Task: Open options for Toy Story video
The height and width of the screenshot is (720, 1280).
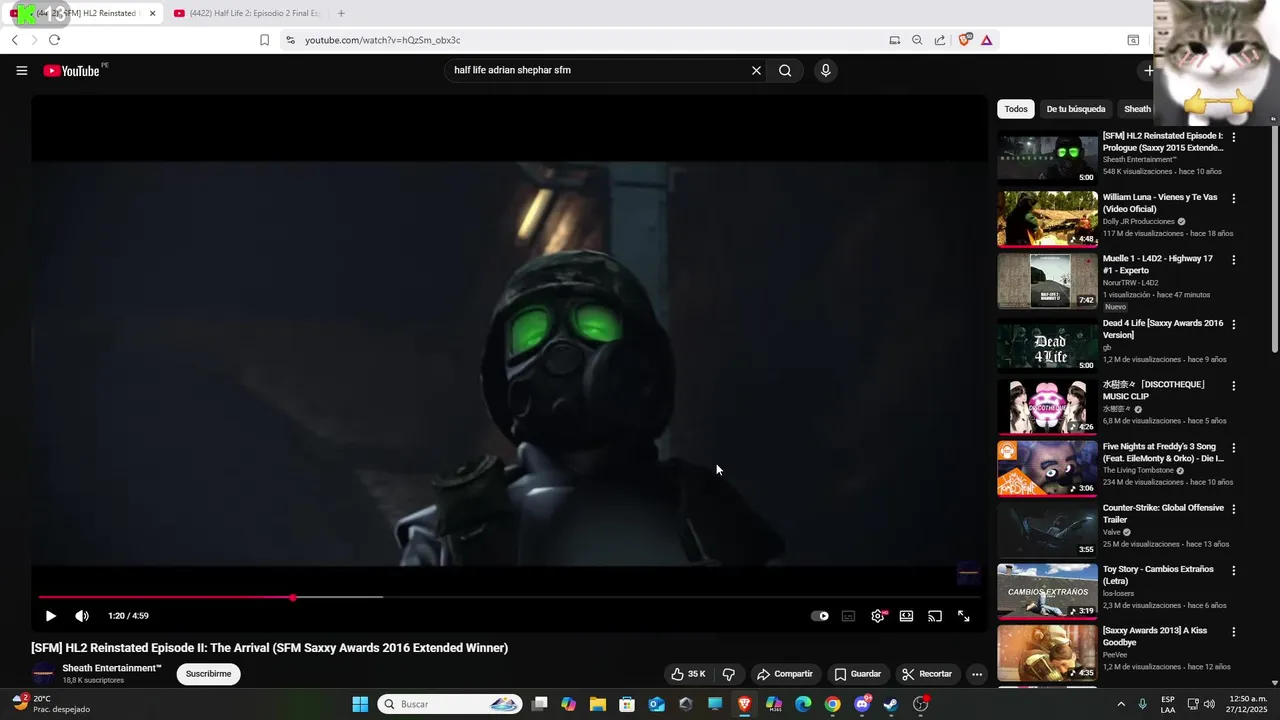Action: click(x=1234, y=571)
